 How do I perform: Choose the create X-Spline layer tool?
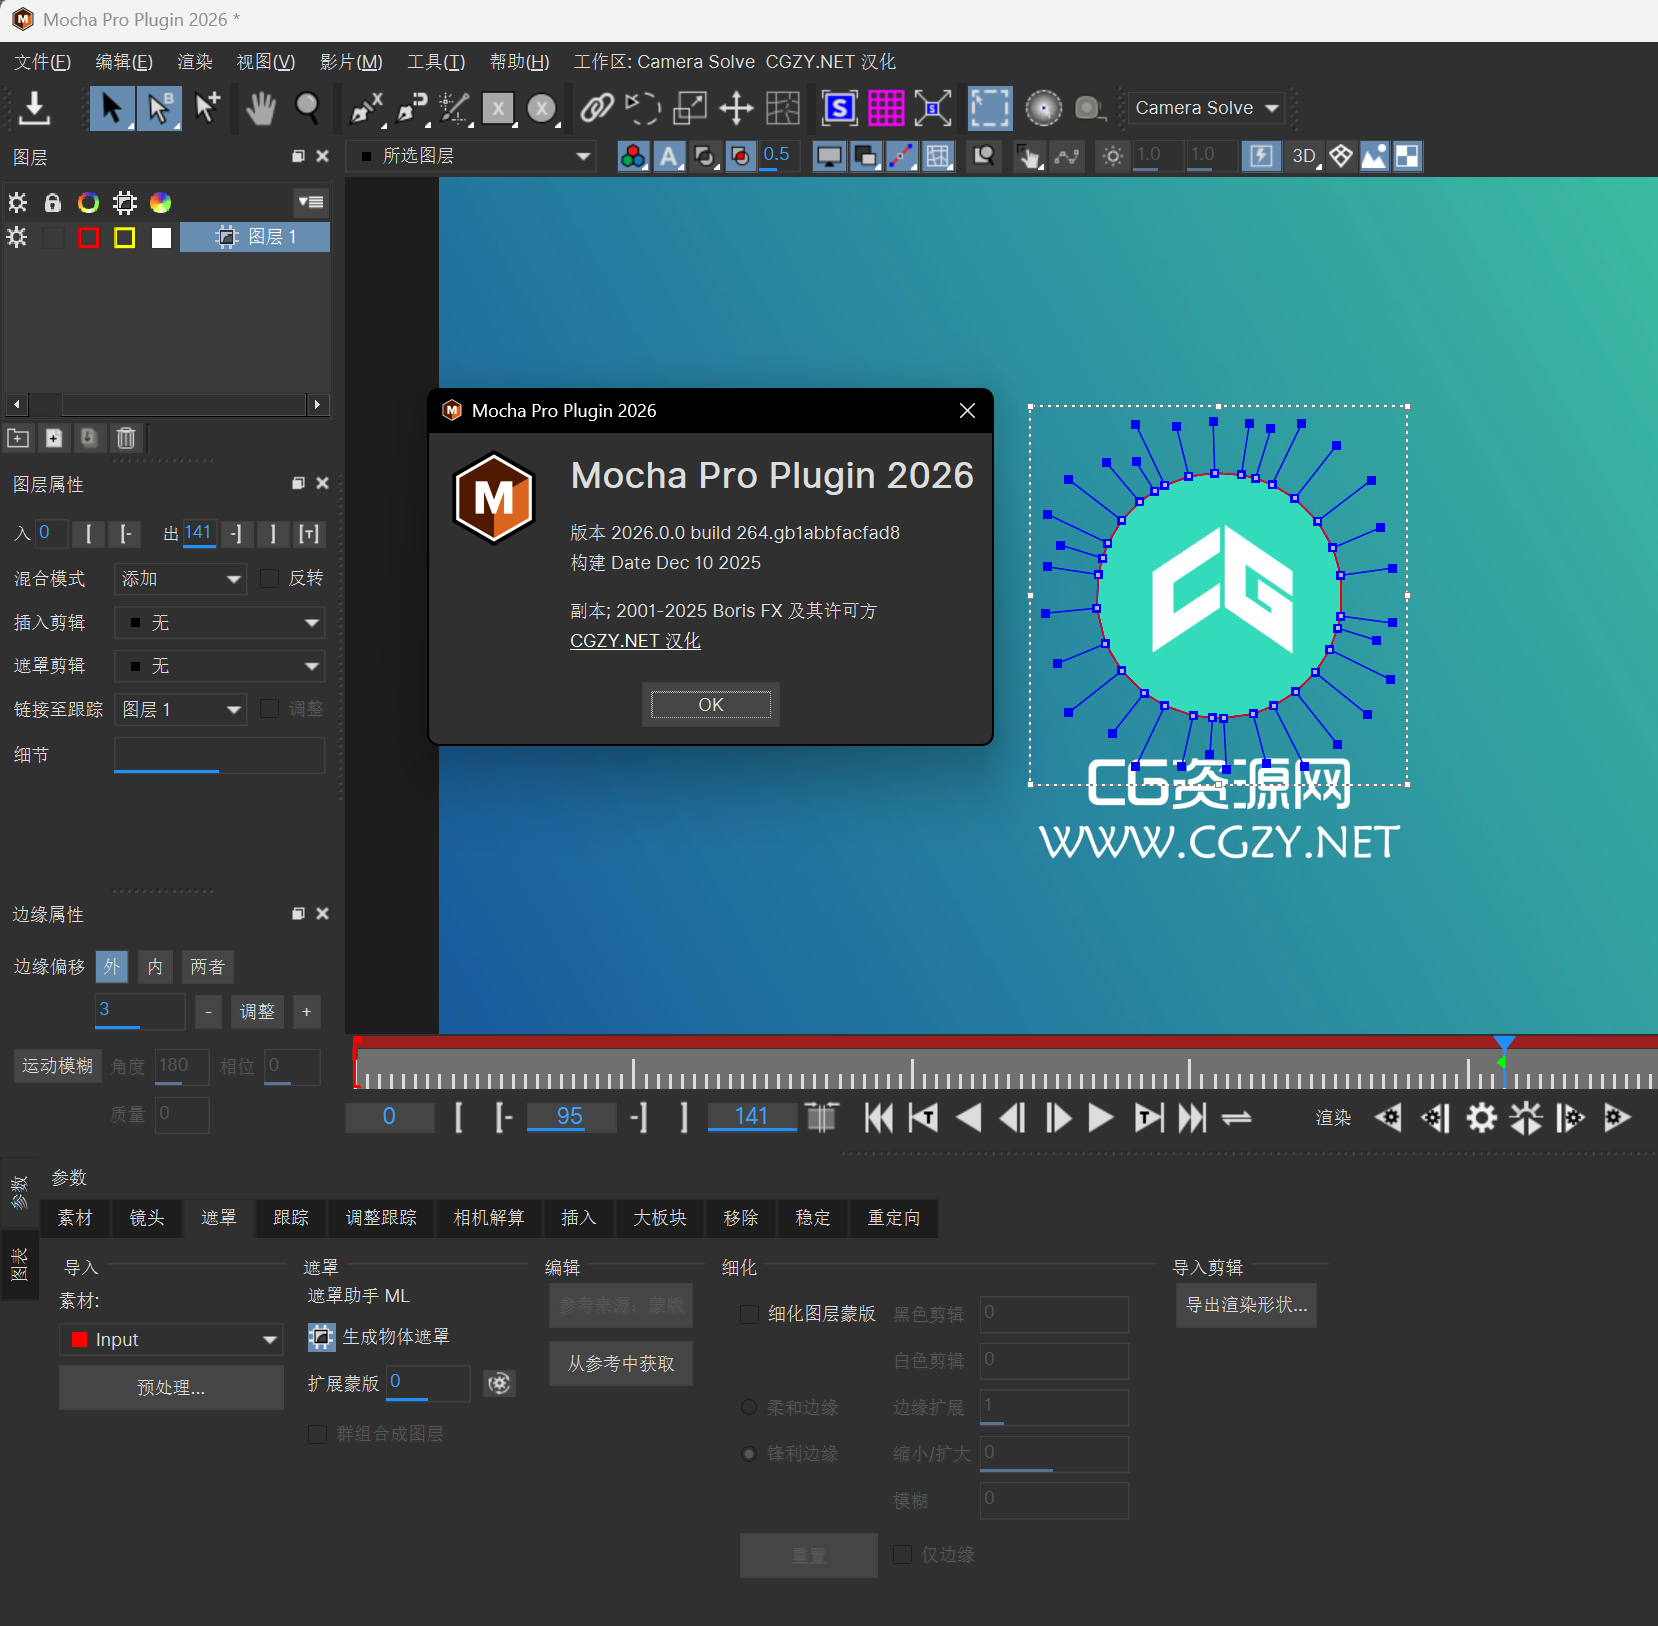[x=367, y=108]
